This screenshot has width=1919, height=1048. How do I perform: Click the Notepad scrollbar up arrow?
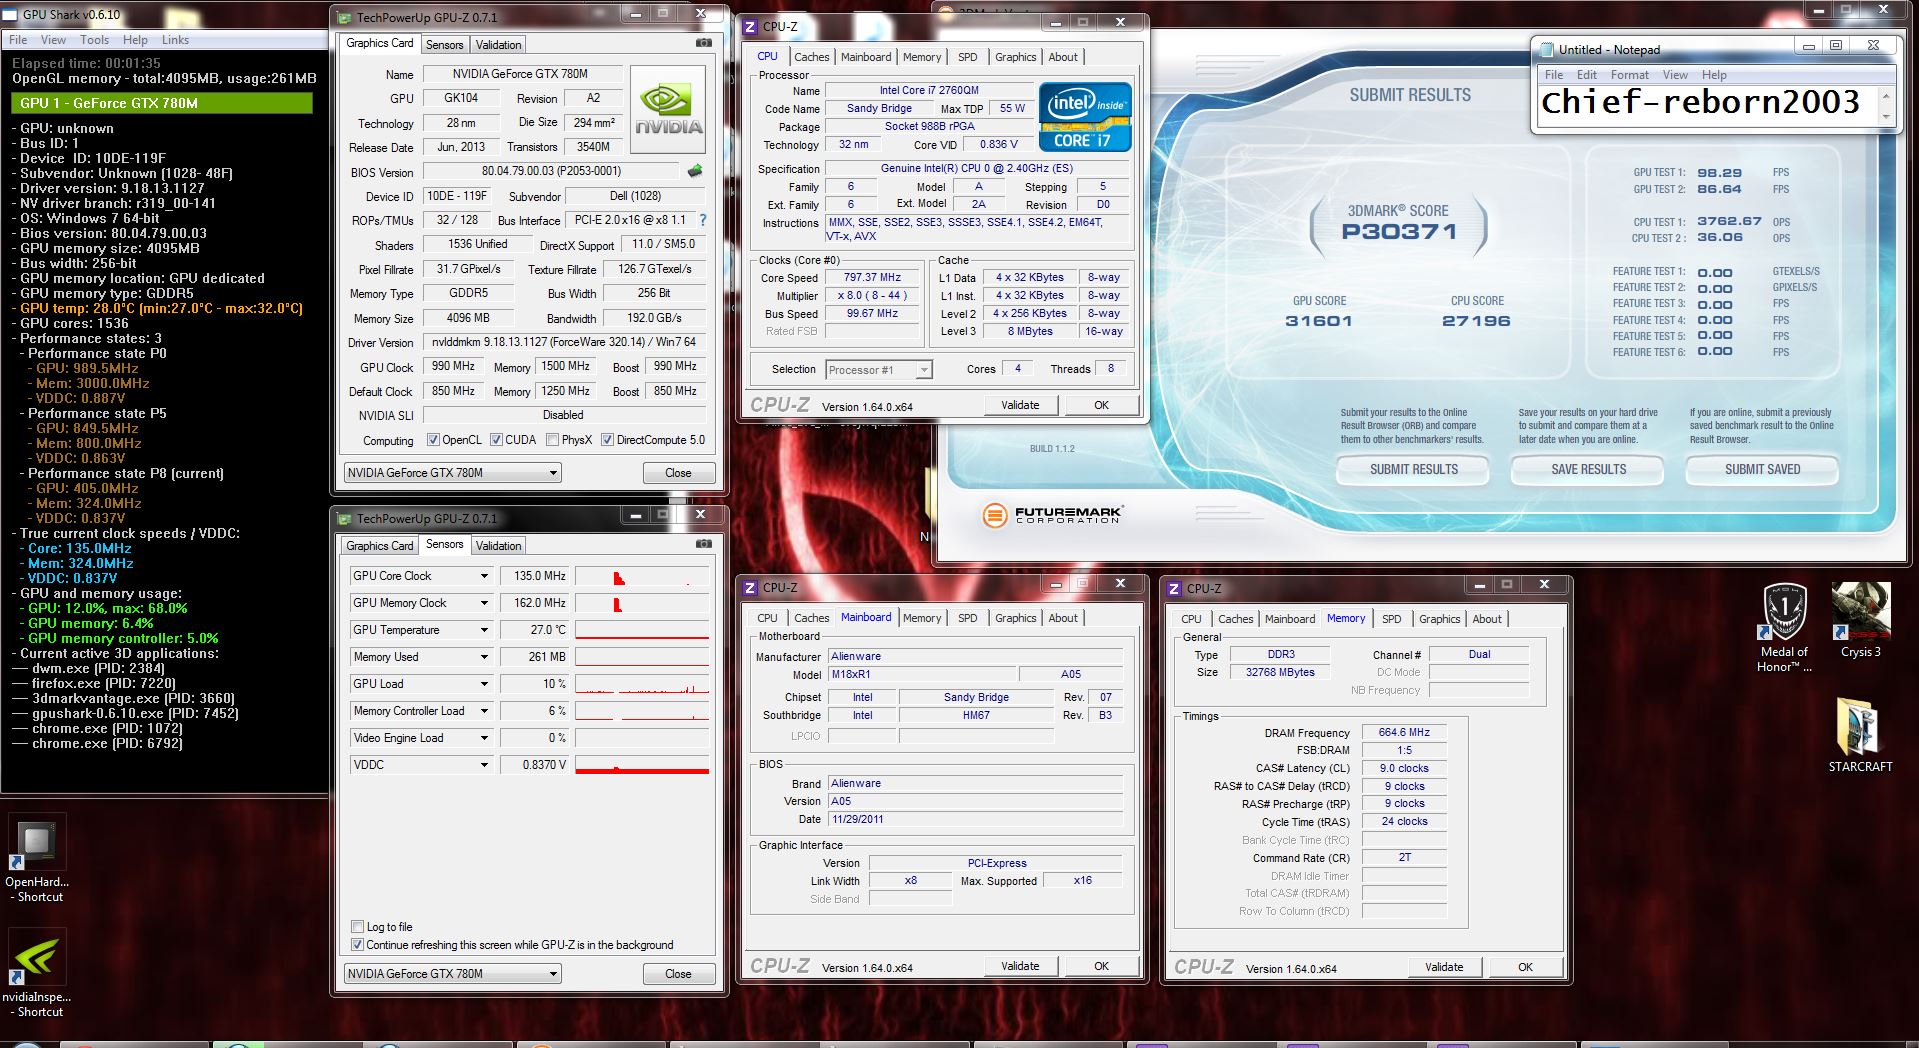[x=1886, y=97]
